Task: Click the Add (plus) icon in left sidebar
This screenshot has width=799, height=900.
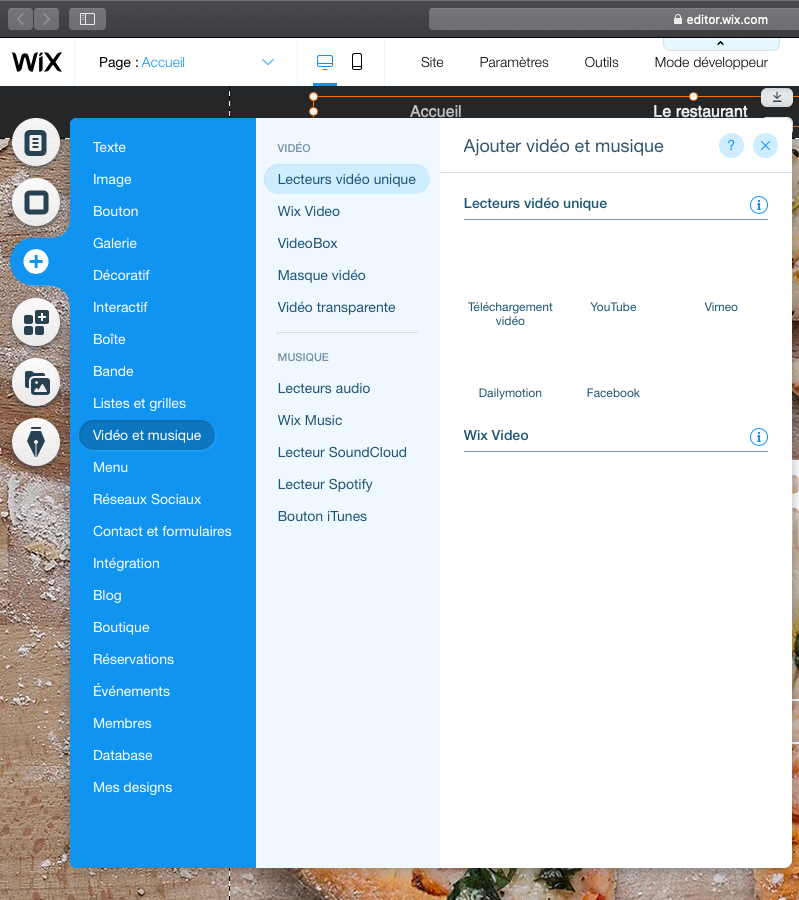Action: point(36,262)
